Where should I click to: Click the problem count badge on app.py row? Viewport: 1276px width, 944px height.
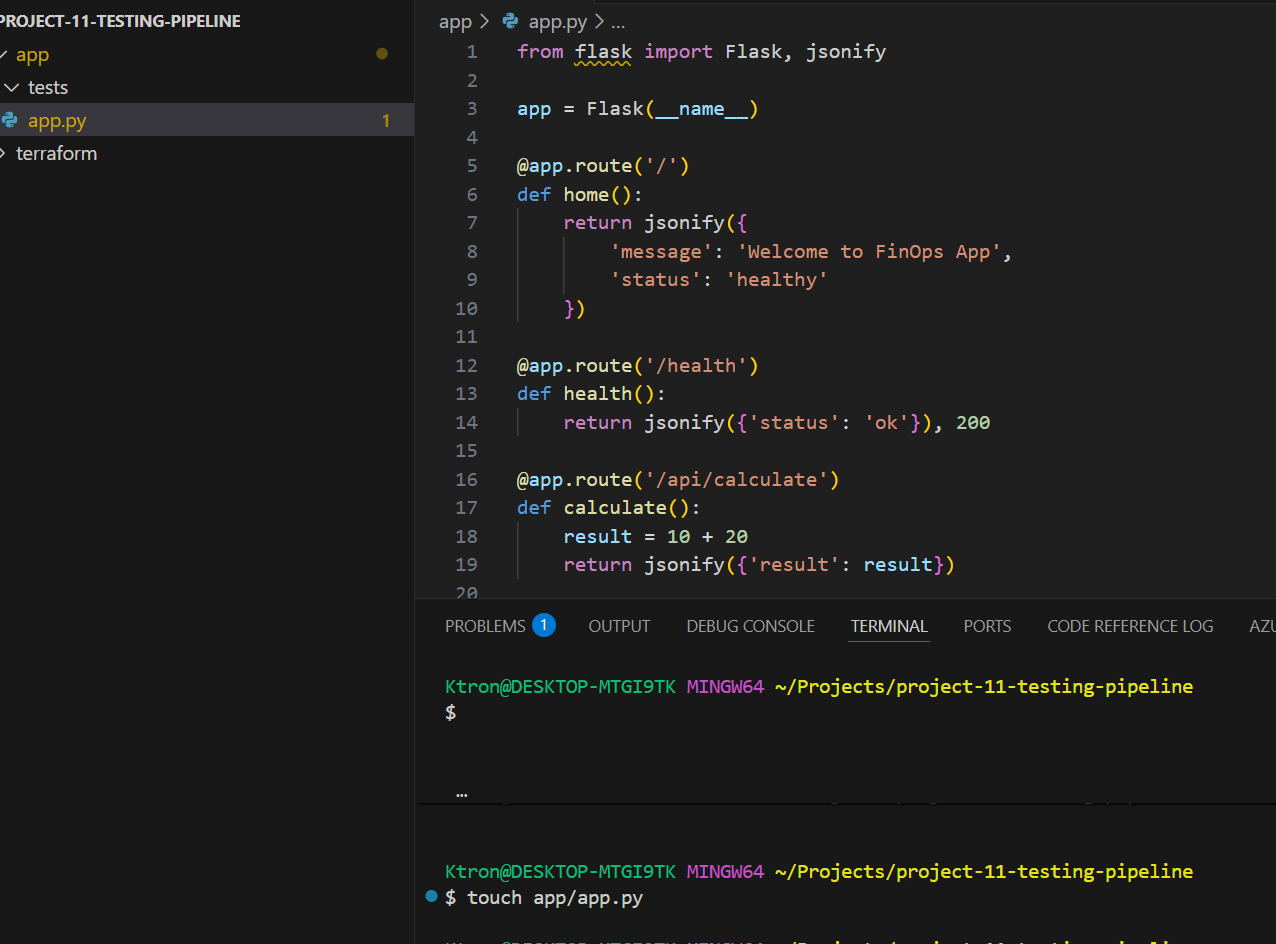click(x=386, y=121)
